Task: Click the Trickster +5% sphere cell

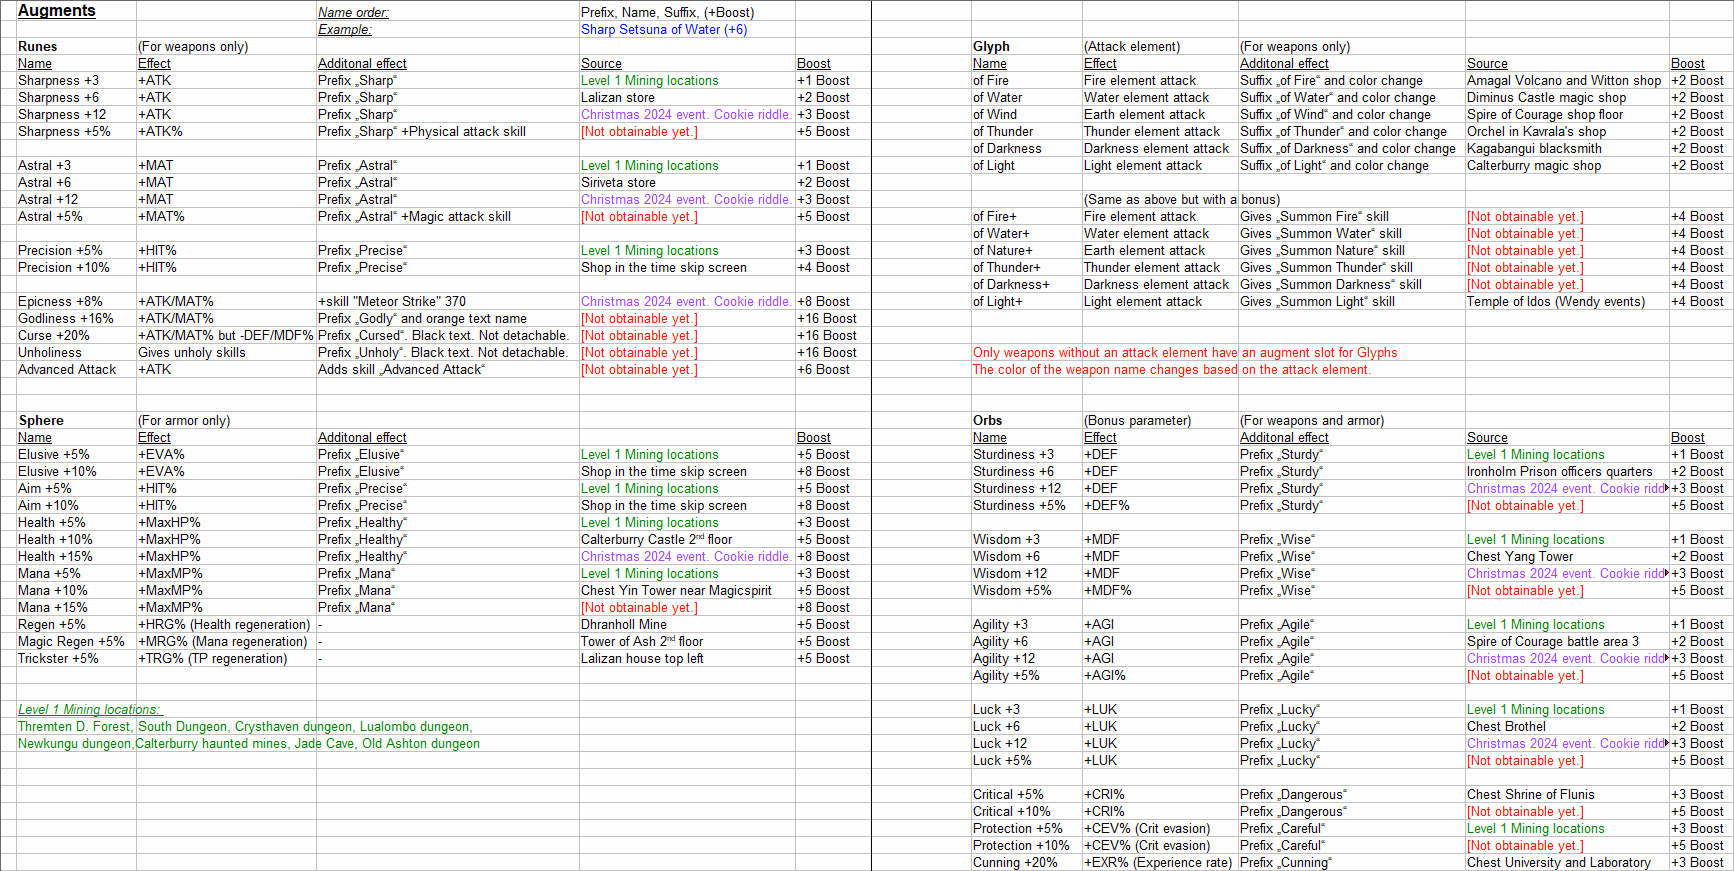Action: 58,659
